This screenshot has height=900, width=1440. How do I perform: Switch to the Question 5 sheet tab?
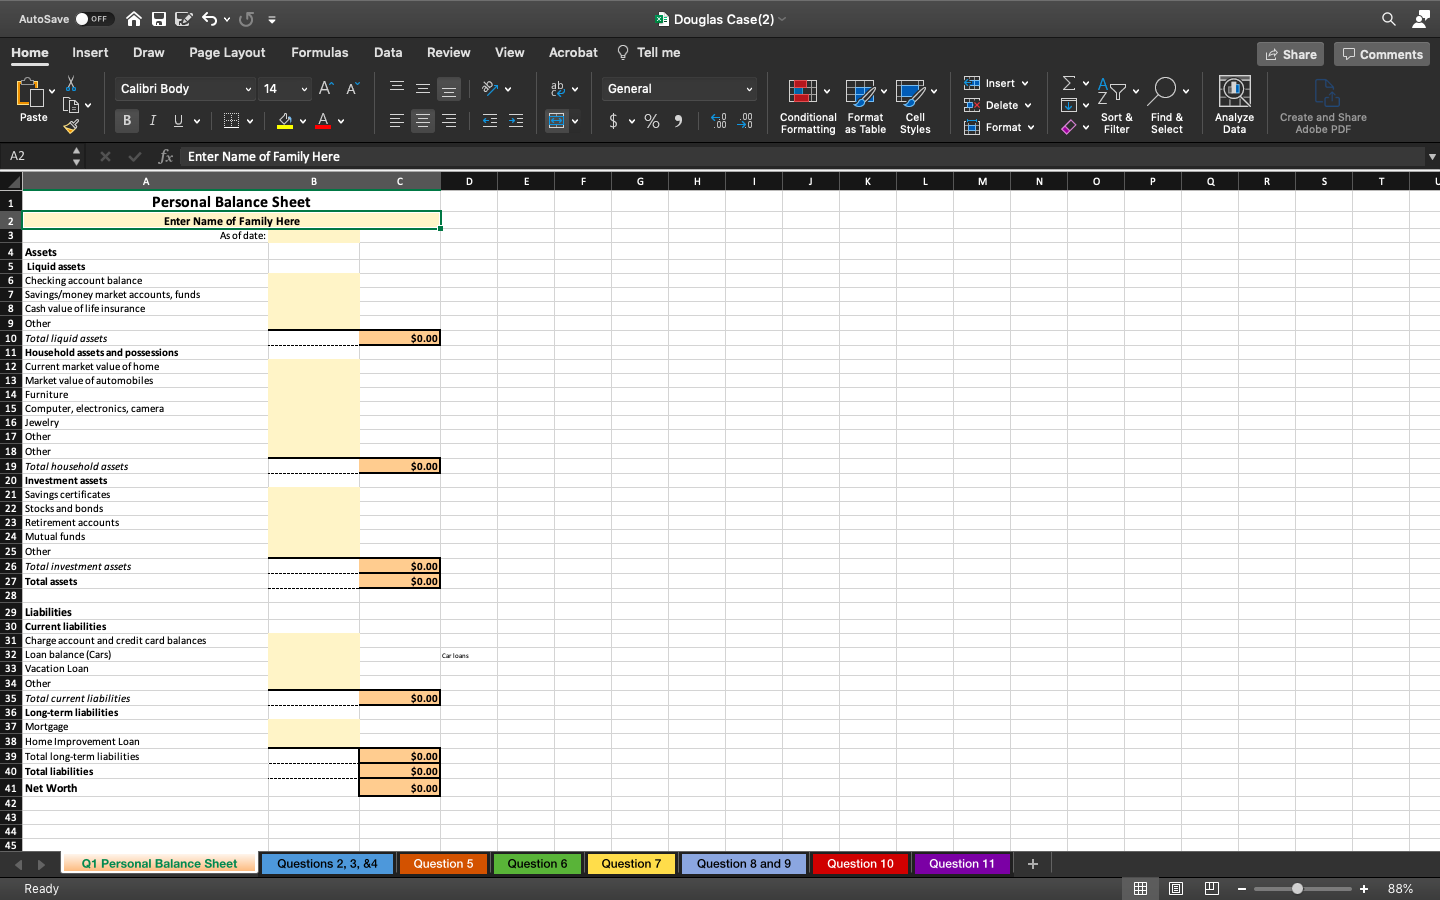click(x=443, y=863)
